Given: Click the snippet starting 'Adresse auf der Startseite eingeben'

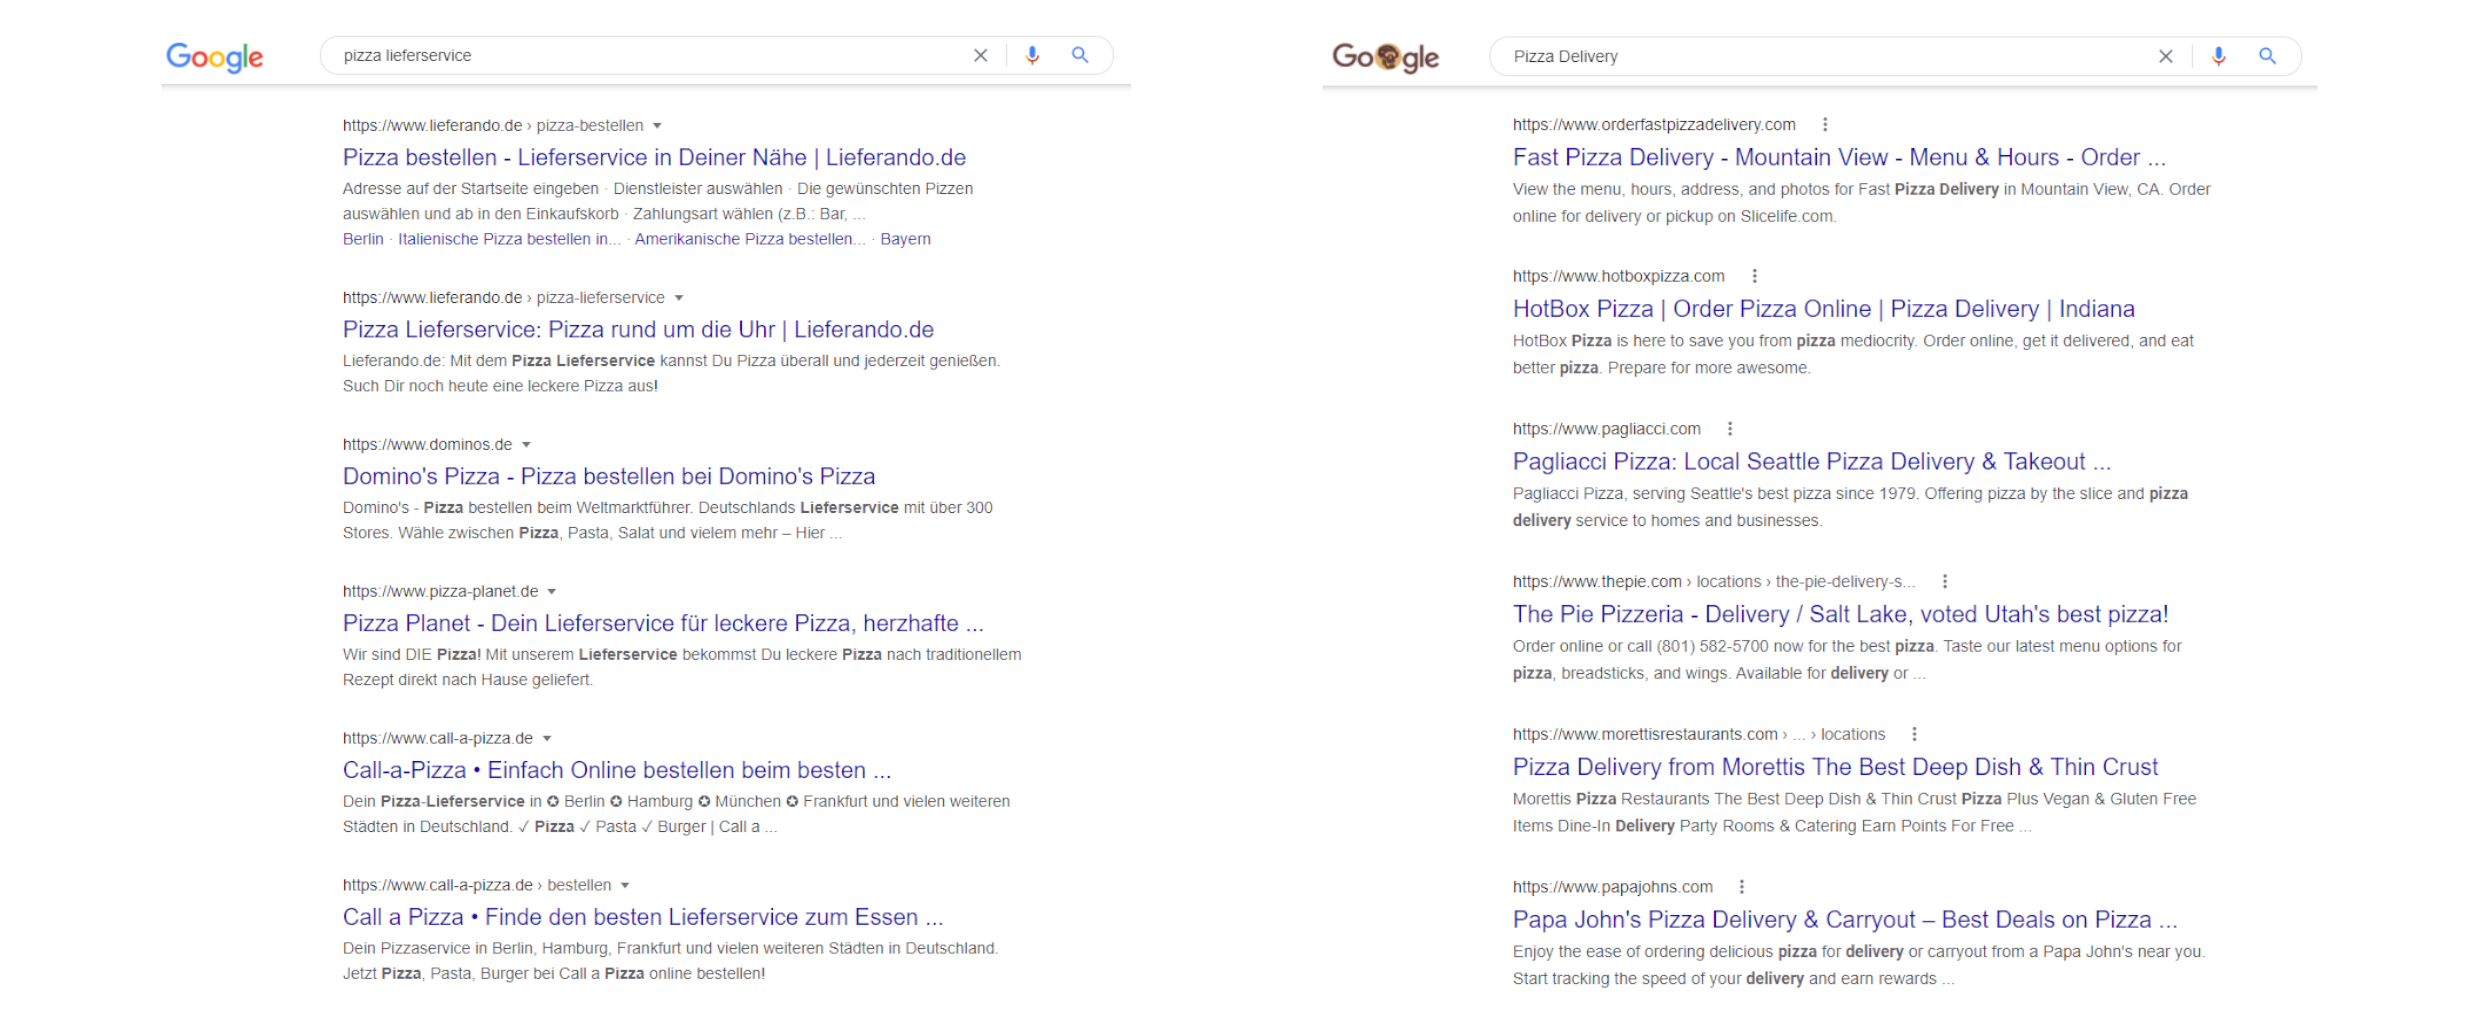Looking at the screenshot, I should tap(658, 201).
